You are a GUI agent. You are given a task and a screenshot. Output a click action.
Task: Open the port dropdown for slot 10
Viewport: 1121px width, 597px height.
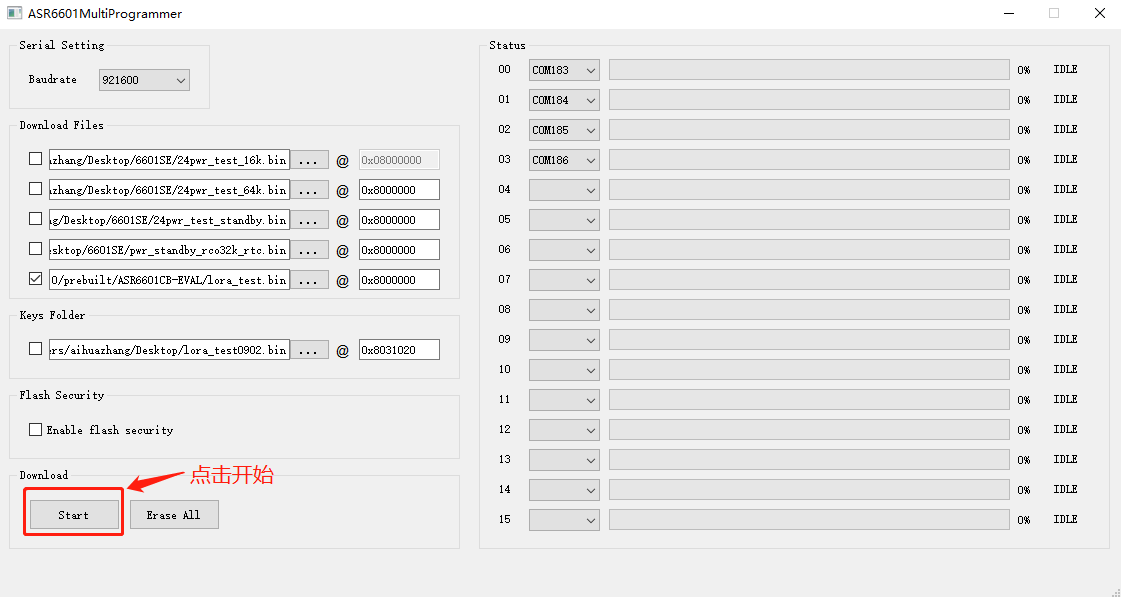pos(564,370)
